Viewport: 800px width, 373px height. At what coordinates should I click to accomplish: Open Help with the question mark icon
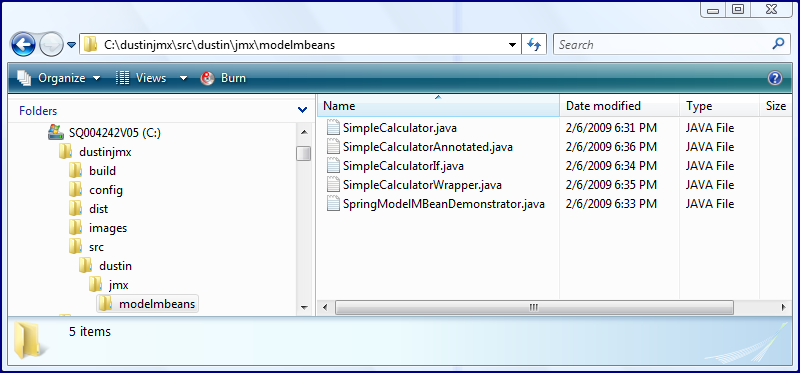(x=774, y=78)
